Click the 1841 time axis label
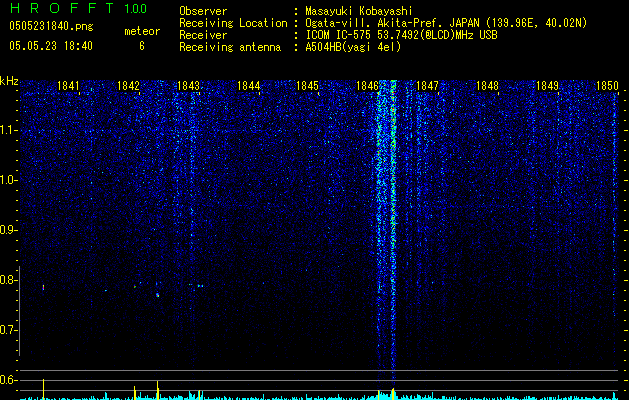The width and height of the screenshot is (629, 400). (x=68, y=86)
